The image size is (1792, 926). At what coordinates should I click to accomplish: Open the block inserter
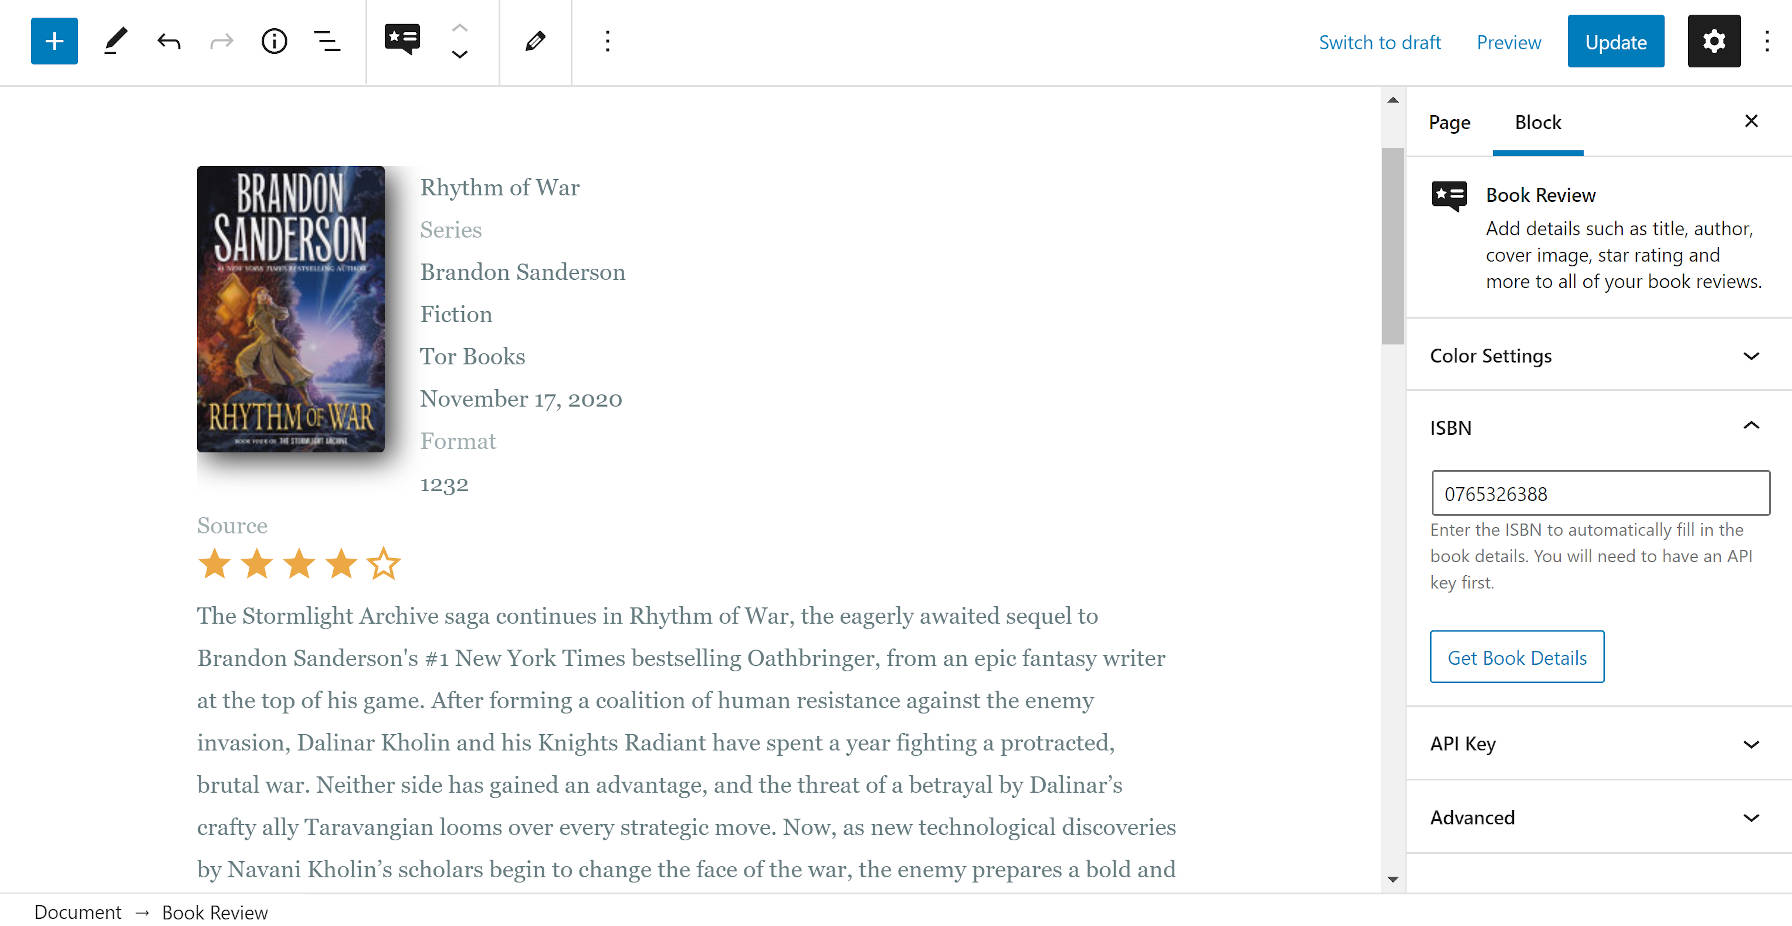click(x=54, y=41)
